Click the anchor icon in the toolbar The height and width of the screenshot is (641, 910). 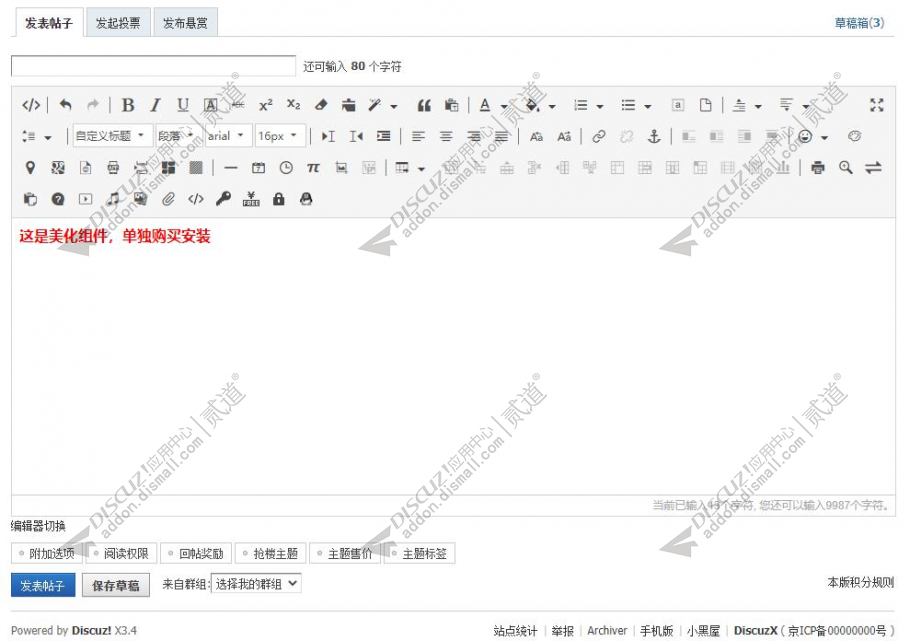tap(654, 136)
